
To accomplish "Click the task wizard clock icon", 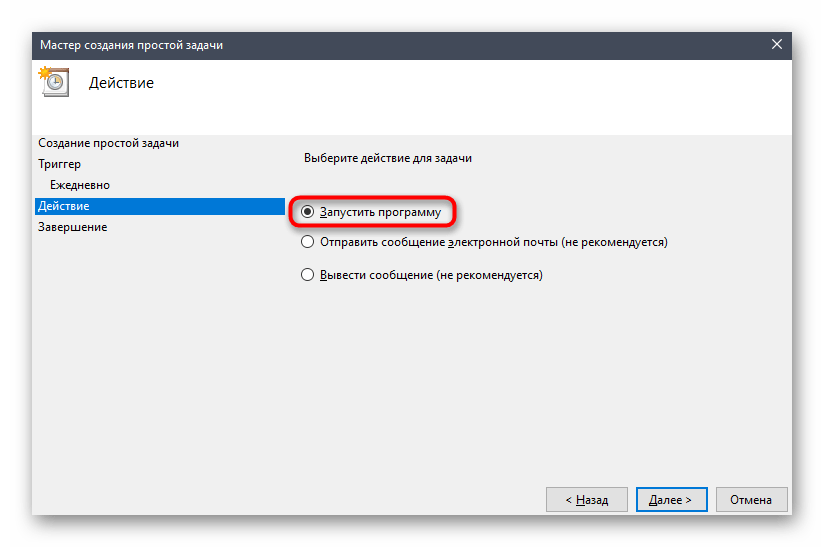I will click(53, 82).
